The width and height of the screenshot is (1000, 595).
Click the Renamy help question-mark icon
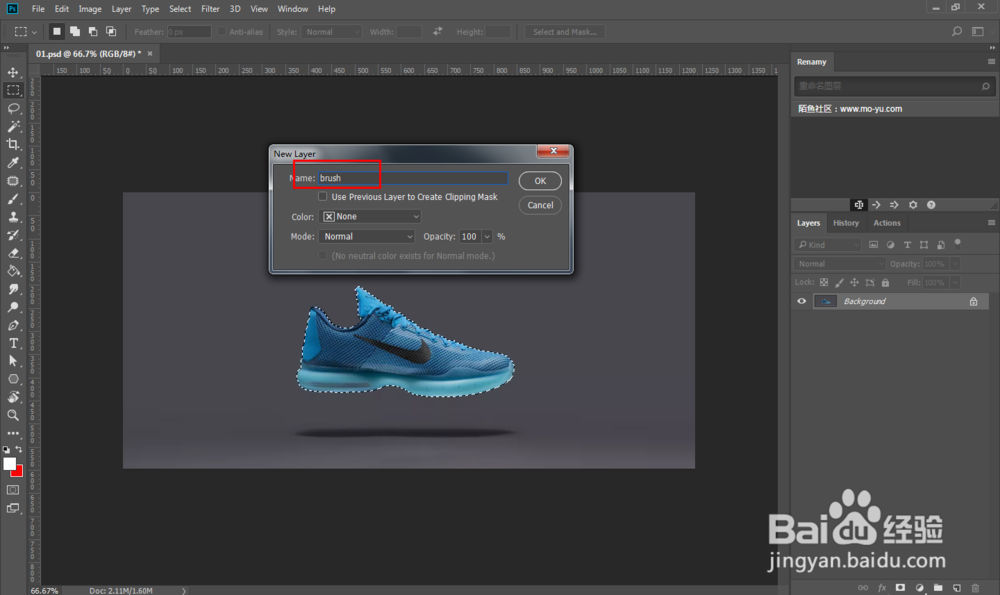pyautogui.click(x=931, y=205)
